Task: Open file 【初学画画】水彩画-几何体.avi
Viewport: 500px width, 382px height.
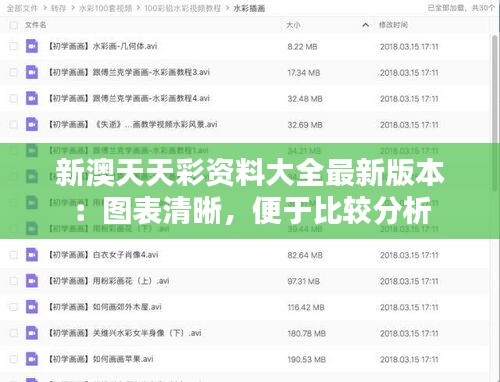Action: tap(103, 46)
